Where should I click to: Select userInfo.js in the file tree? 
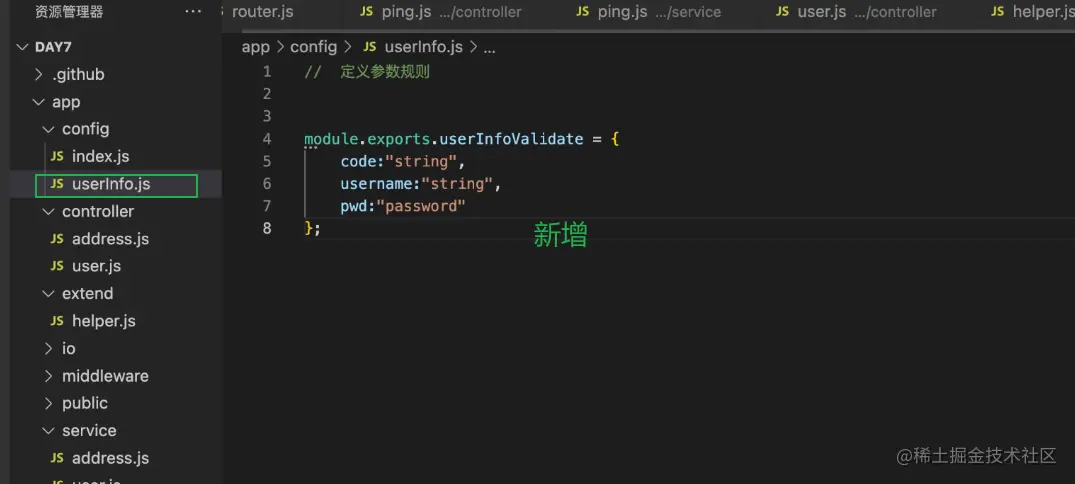pyautogui.click(x=111, y=184)
